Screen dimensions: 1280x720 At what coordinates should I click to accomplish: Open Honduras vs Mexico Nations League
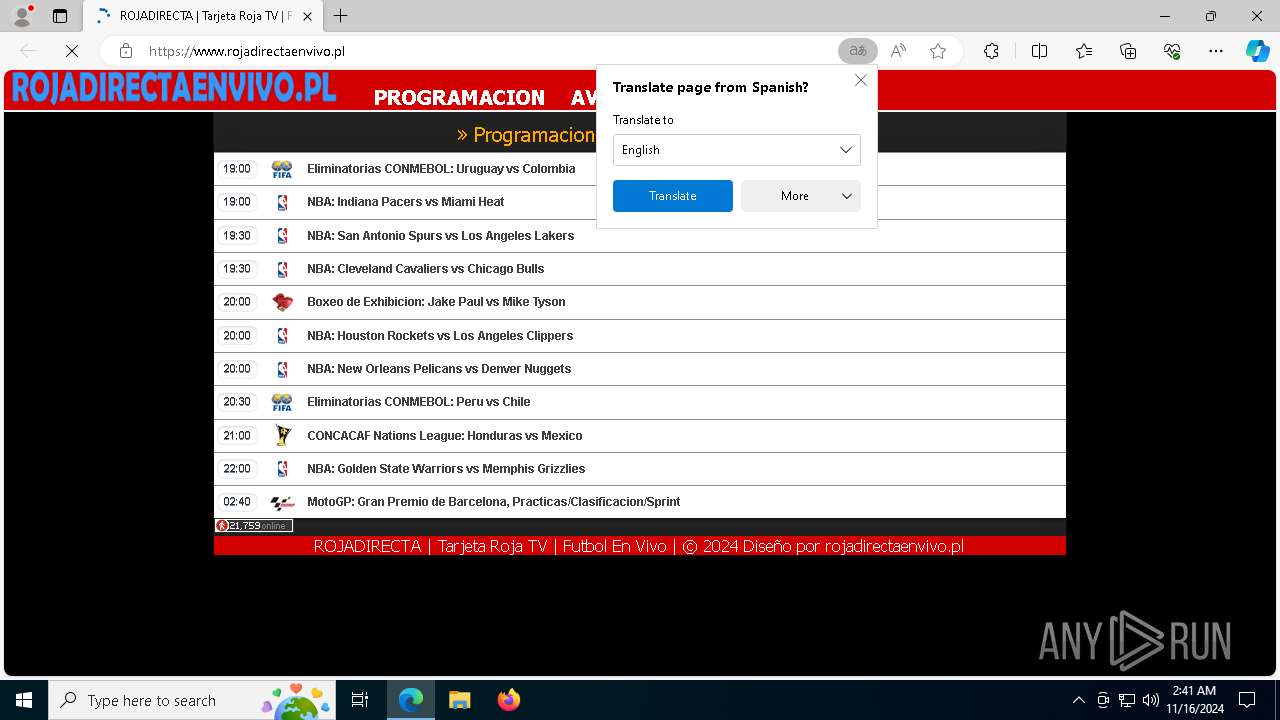tap(445, 436)
